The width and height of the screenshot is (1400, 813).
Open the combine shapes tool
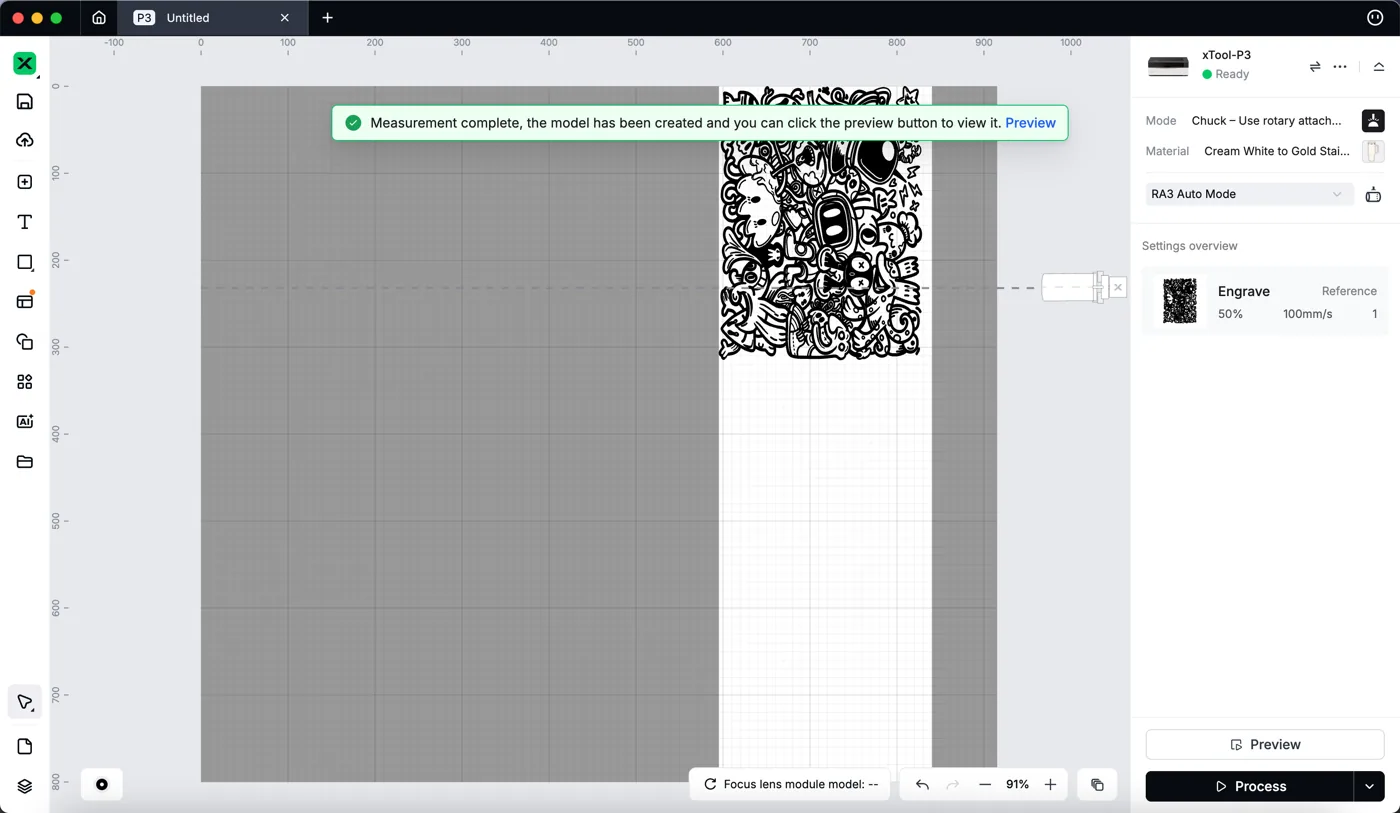tap(25, 341)
